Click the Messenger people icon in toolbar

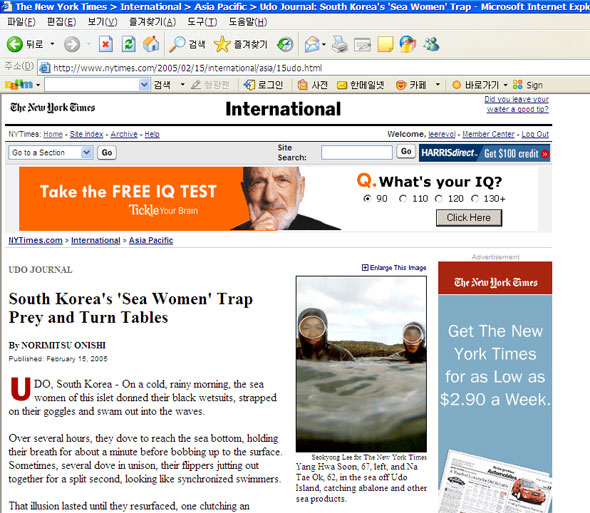coord(431,44)
